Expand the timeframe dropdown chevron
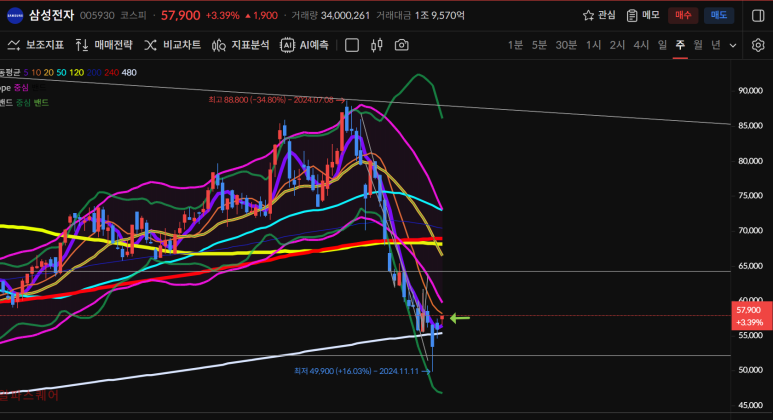This screenshot has height=420, width=773. pyautogui.click(x=733, y=45)
